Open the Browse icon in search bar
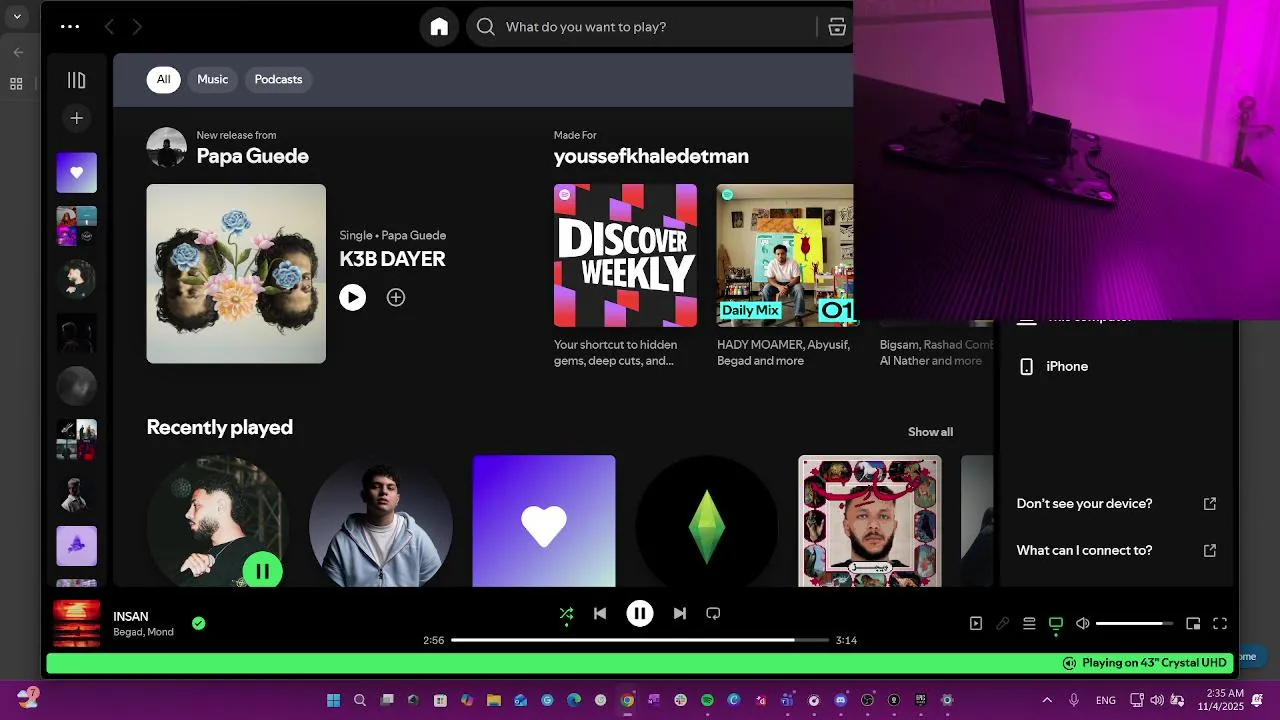 (x=837, y=27)
